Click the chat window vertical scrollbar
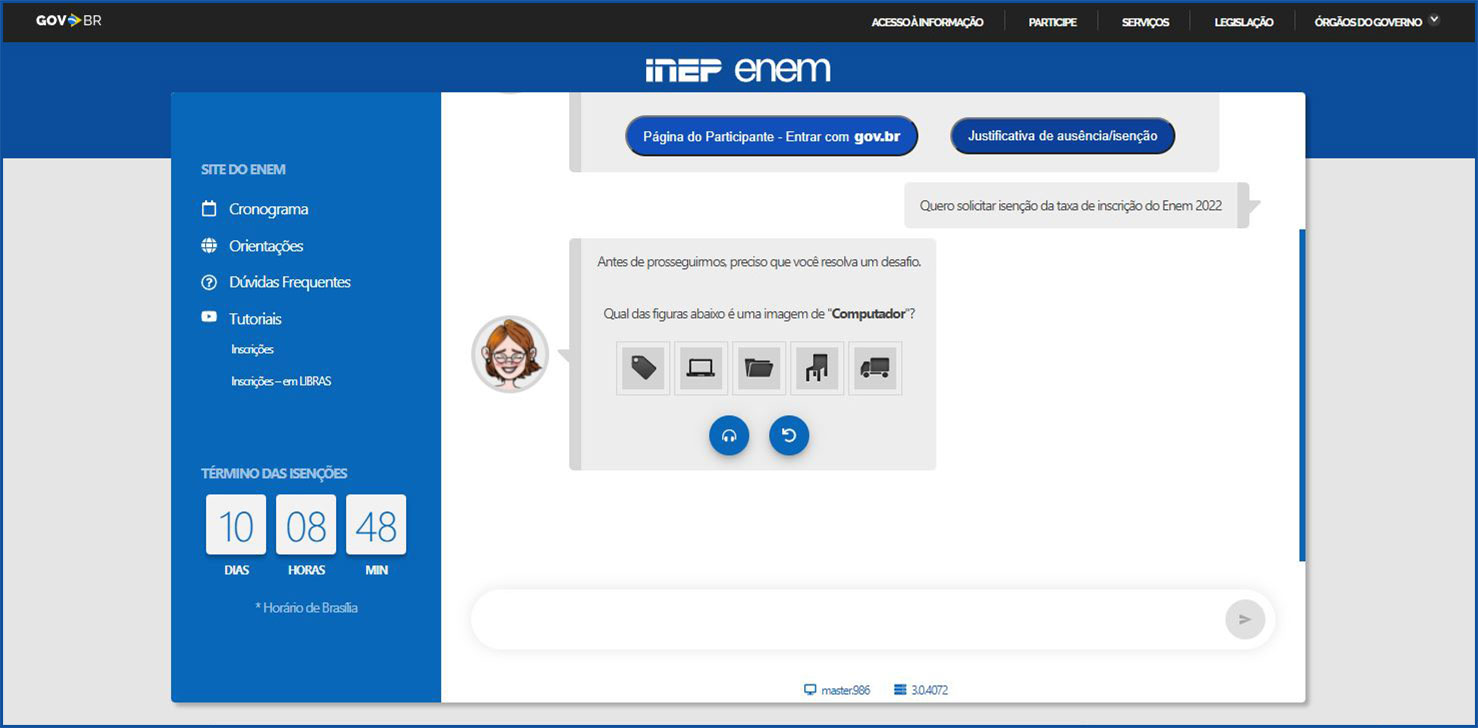The height and width of the screenshot is (728, 1478). coord(1301,395)
